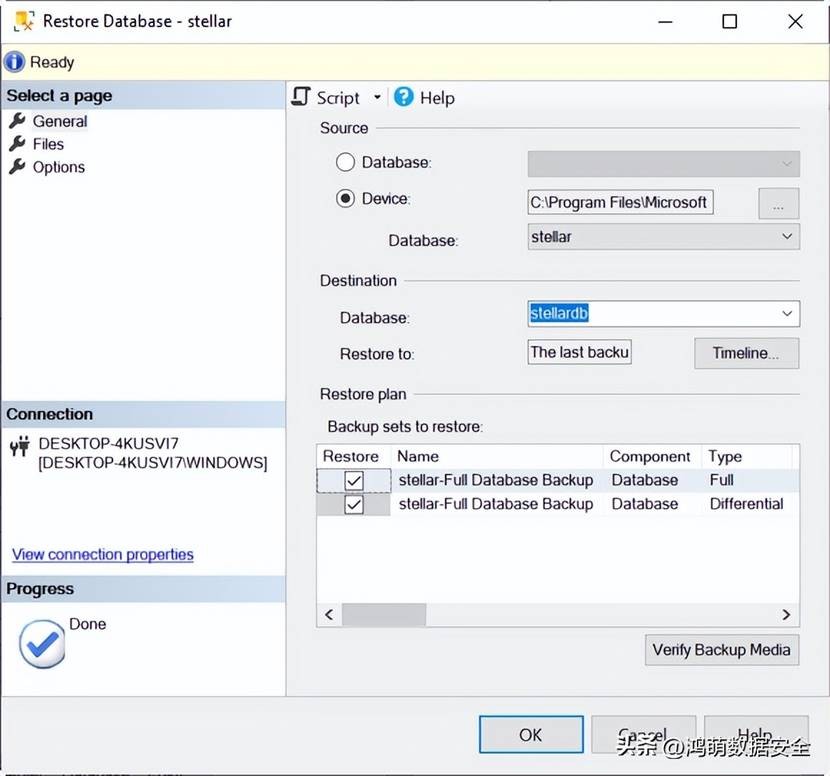Click the Timeline button
This screenshot has width=830, height=776.
746,353
